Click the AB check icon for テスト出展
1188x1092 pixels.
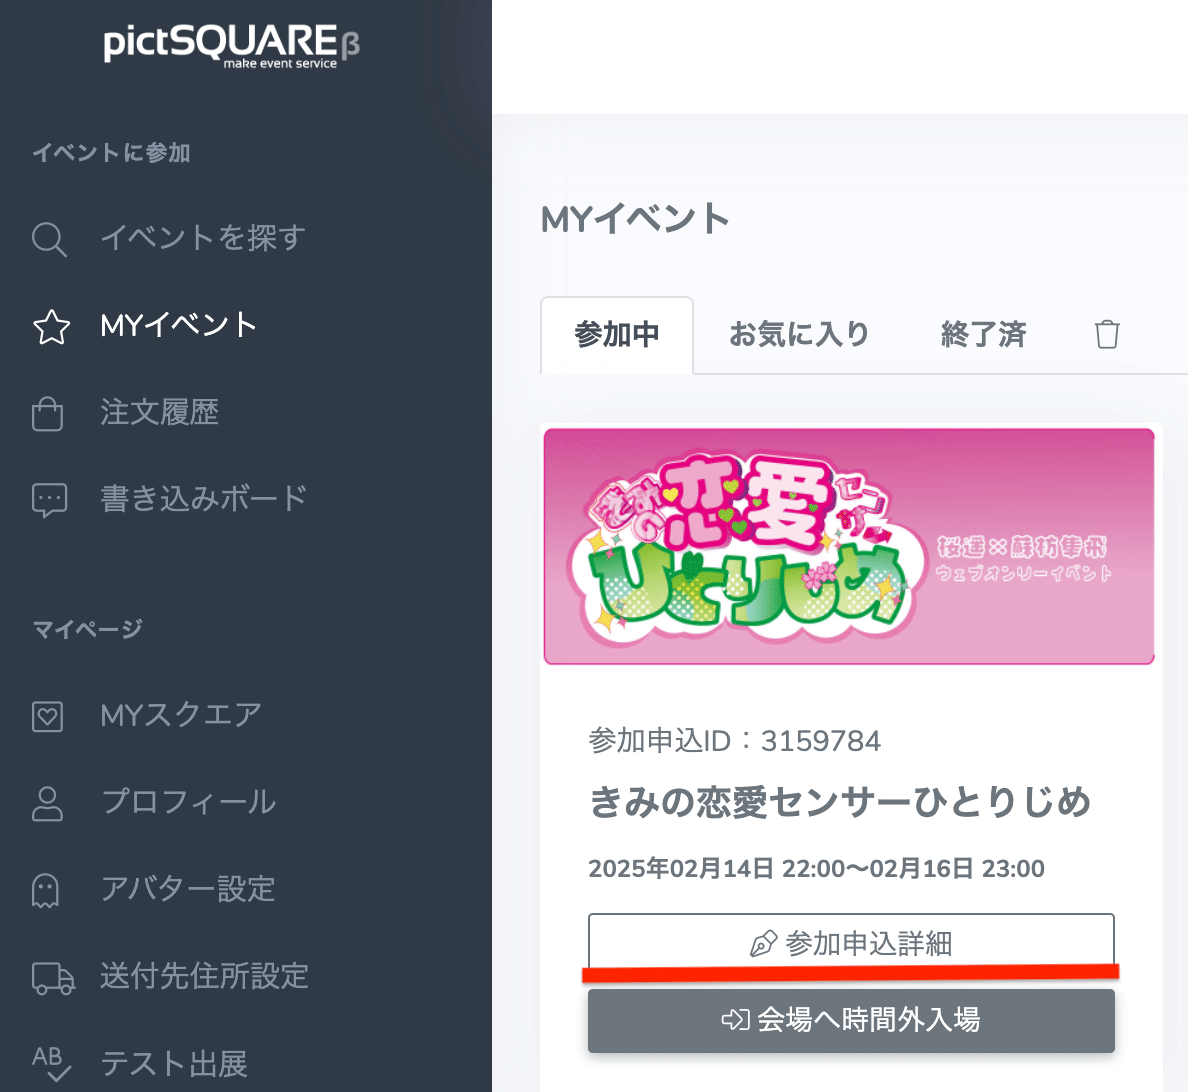click(52, 1064)
